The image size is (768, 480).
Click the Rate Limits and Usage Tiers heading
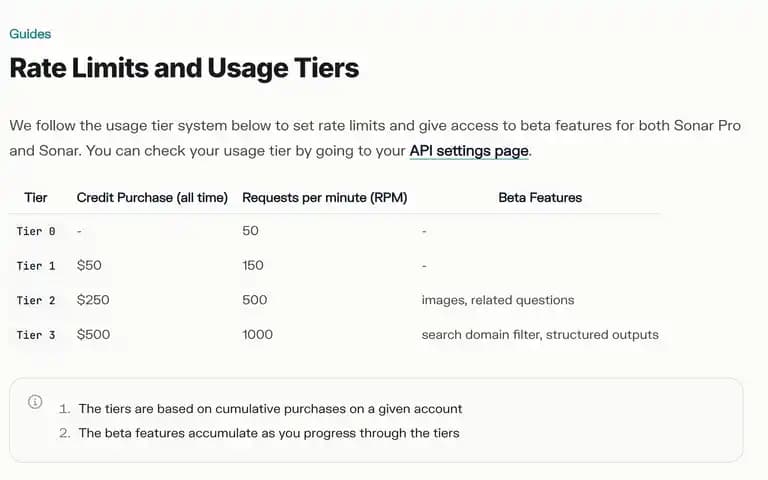(x=184, y=68)
